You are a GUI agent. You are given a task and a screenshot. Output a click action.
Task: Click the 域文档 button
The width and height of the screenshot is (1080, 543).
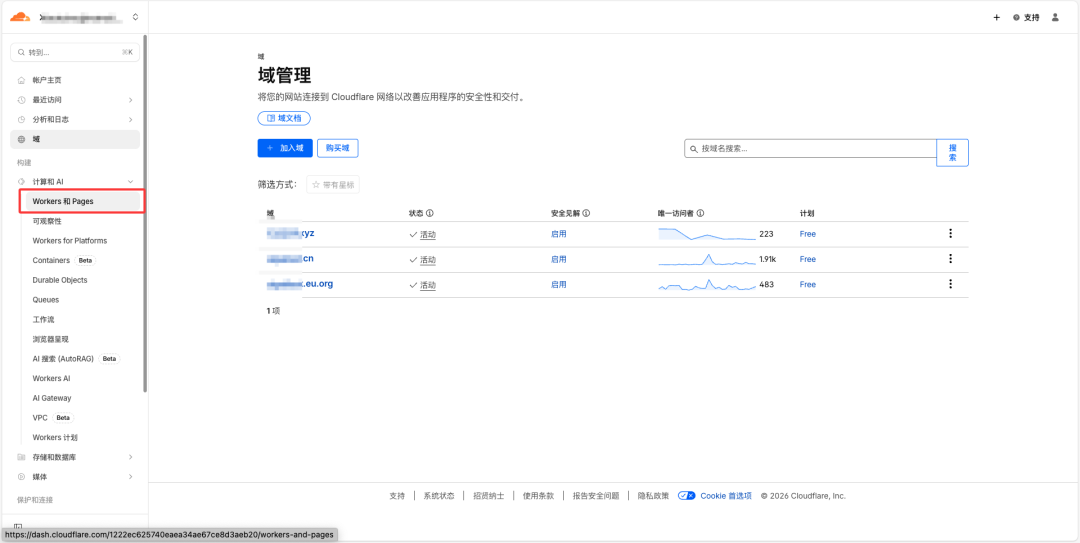pos(284,119)
